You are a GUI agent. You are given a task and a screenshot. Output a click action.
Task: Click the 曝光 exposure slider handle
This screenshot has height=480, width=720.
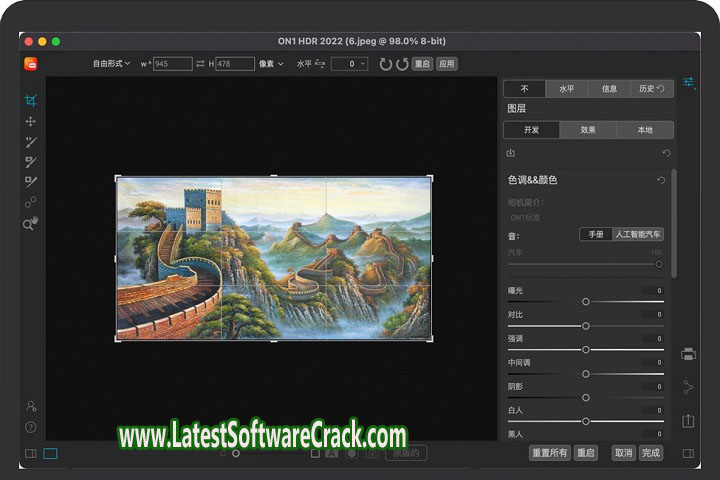(x=586, y=301)
